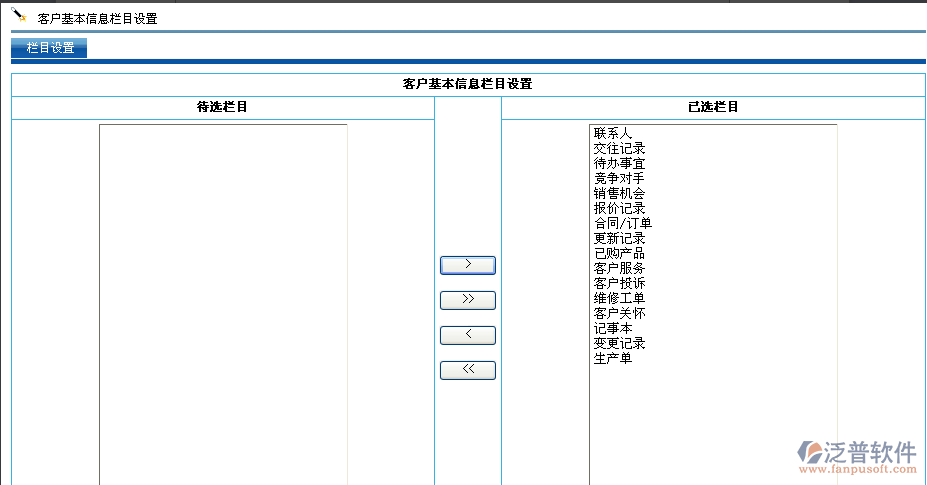927x485 pixels.
Task: Click inside the empty 待选栏目 list box
Action: coord(223,300)
